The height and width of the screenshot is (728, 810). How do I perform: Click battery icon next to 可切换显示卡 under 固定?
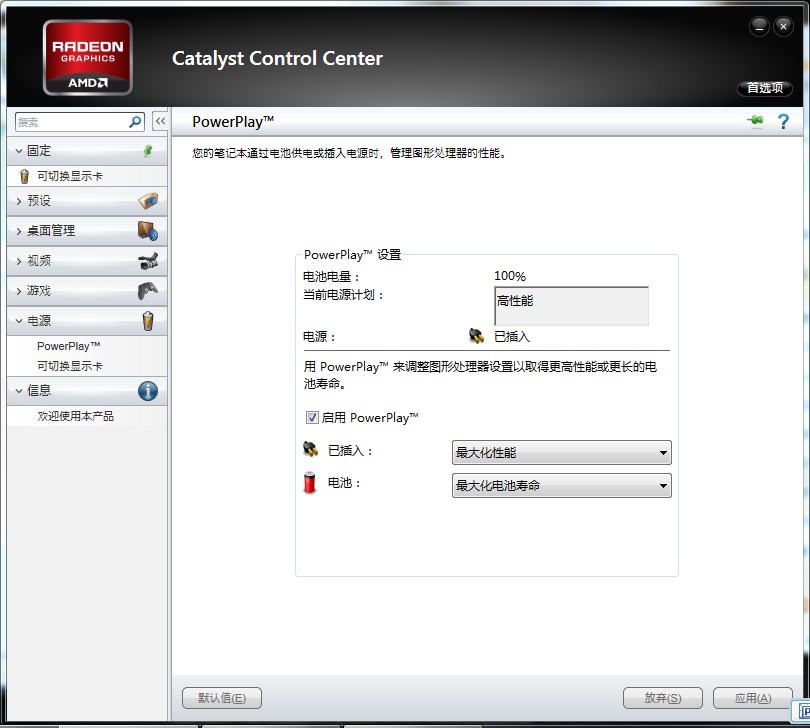point(24,176)
